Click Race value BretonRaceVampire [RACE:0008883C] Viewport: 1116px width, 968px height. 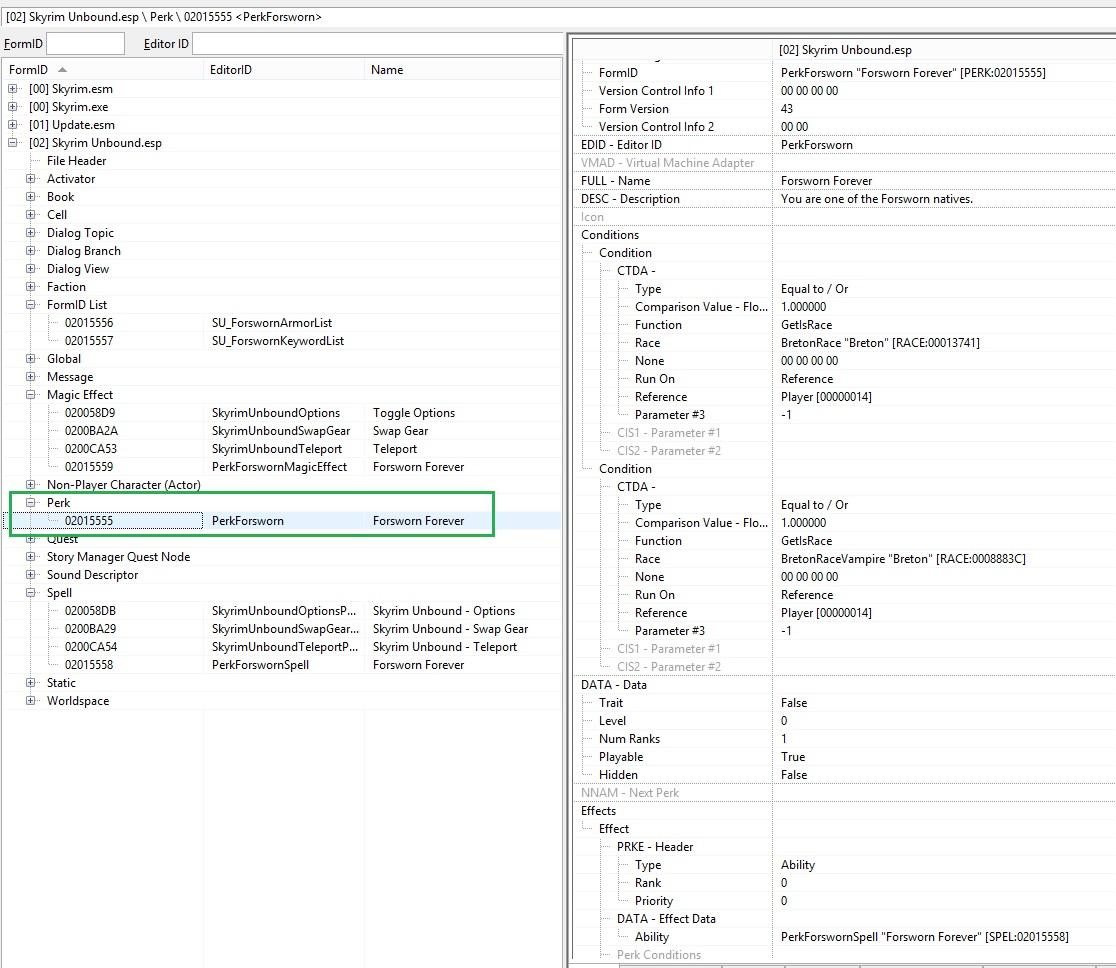(902, 559)
